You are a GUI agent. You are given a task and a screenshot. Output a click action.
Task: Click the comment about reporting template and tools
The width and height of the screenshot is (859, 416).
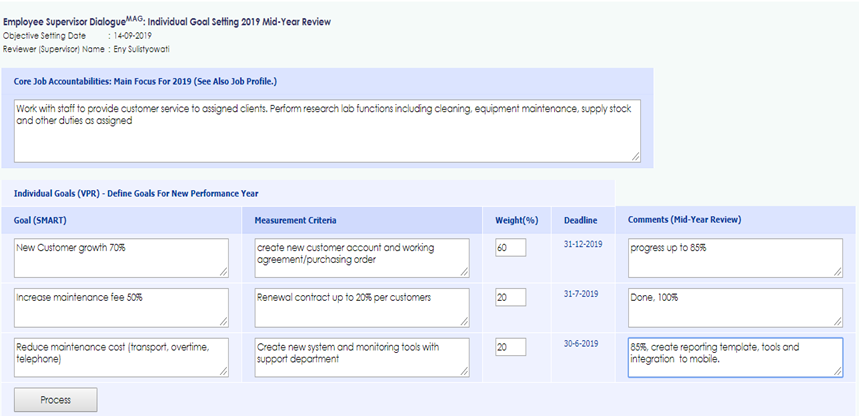click(734, 357)
